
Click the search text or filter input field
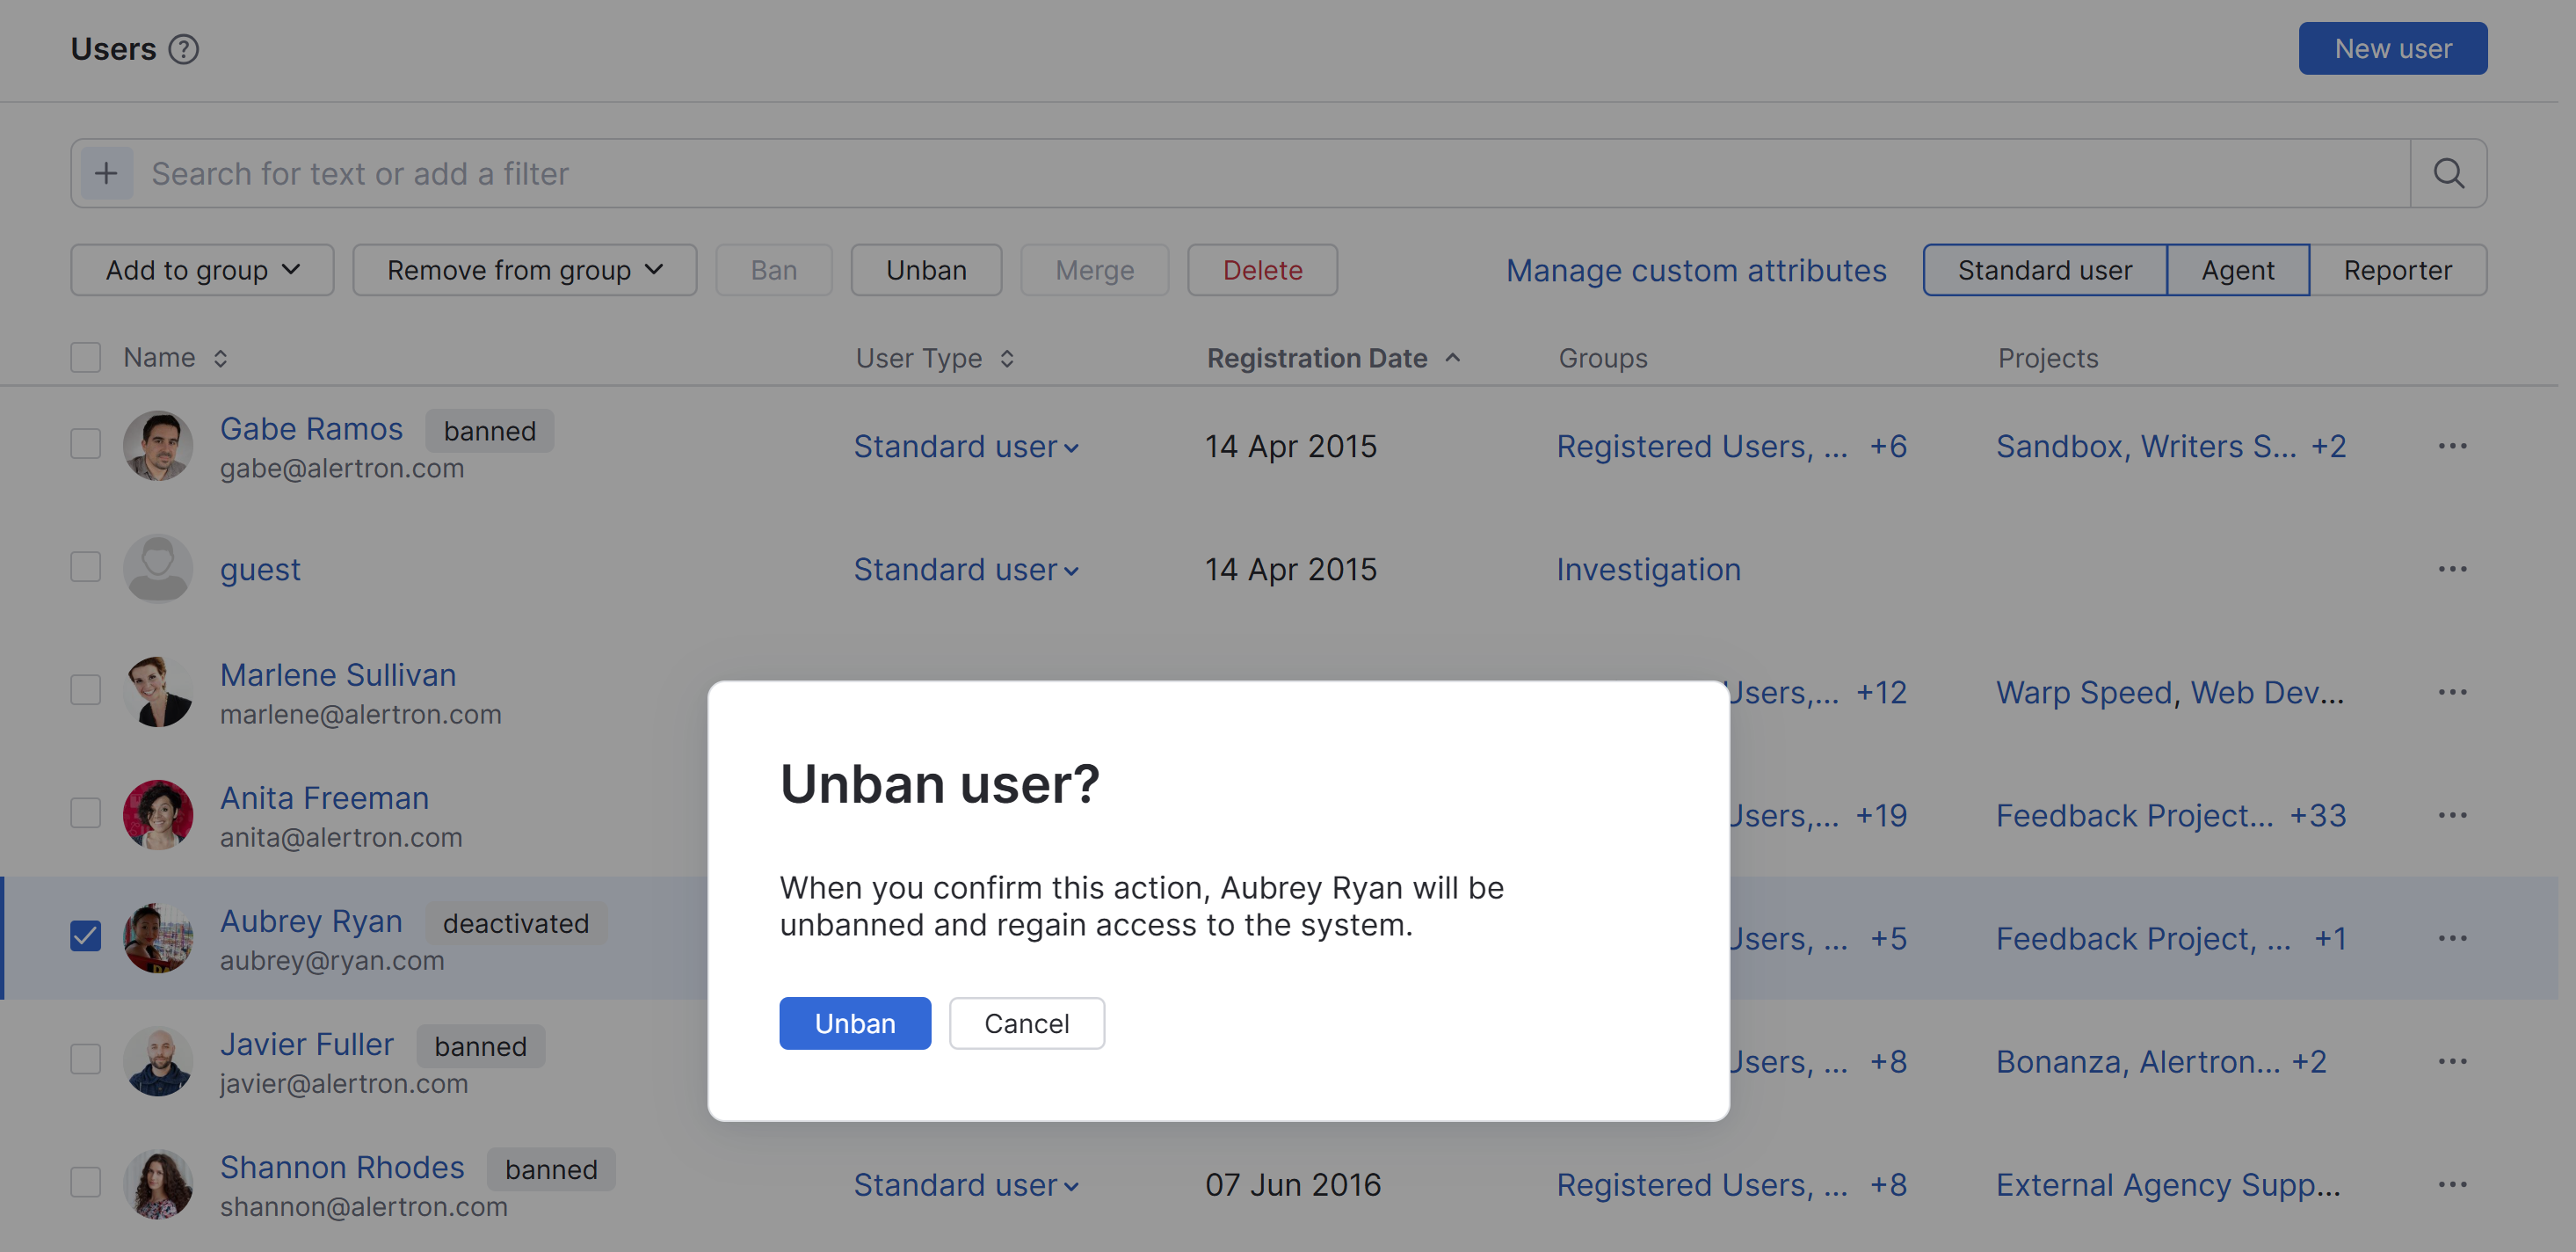(x=1270, y=173)
